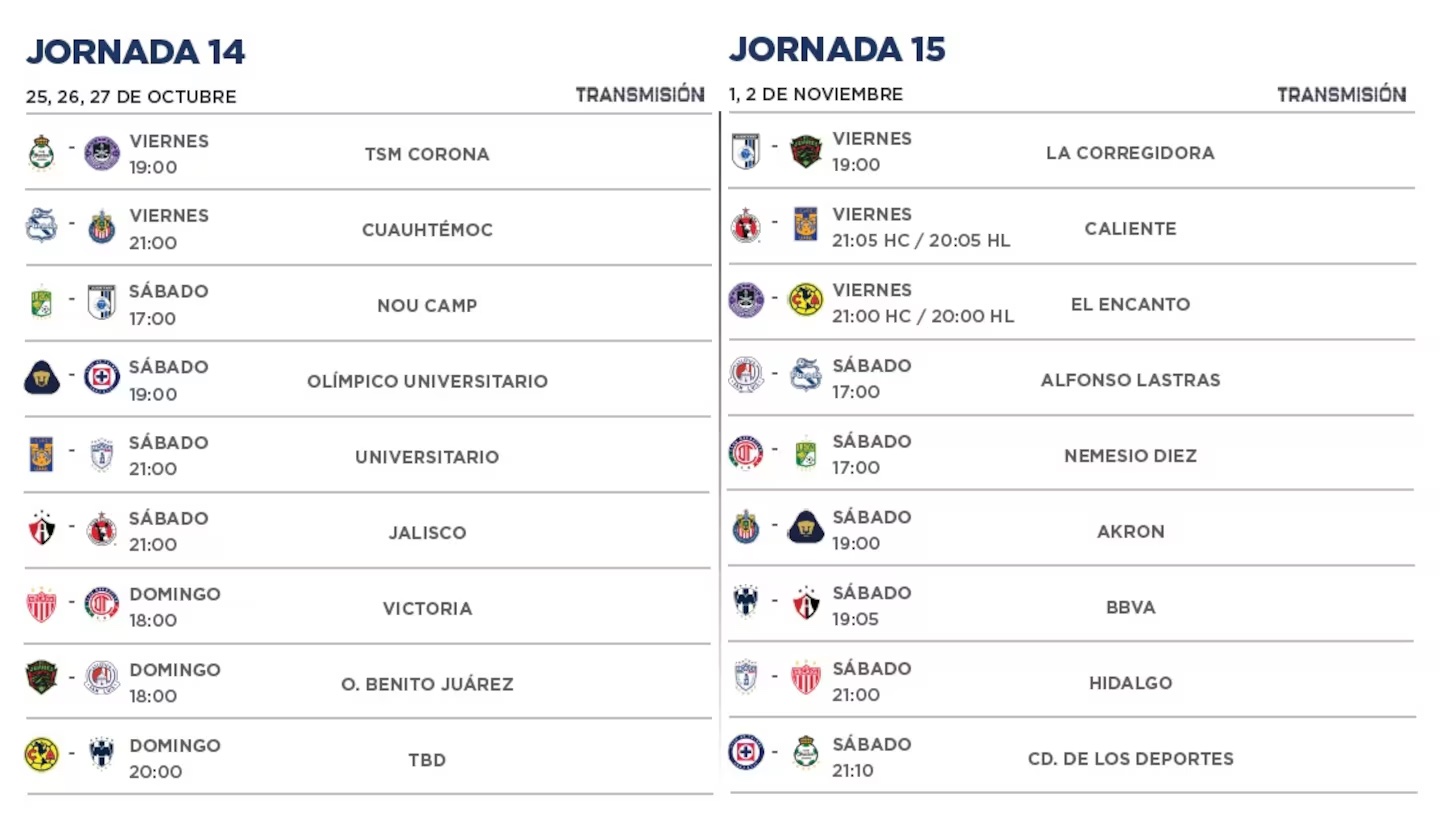The image size is (1440, 820).
Task: Click the Jornada 14 heading
Action: coord(135,52)
